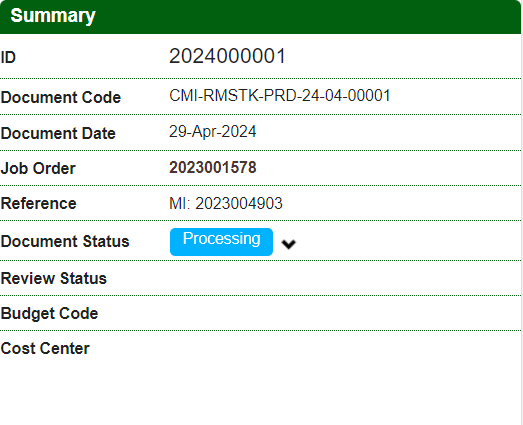Click the empty Budget Code value area
Image resolution: width=523 pixels, height=425 pixels.
tap(345, 313)
